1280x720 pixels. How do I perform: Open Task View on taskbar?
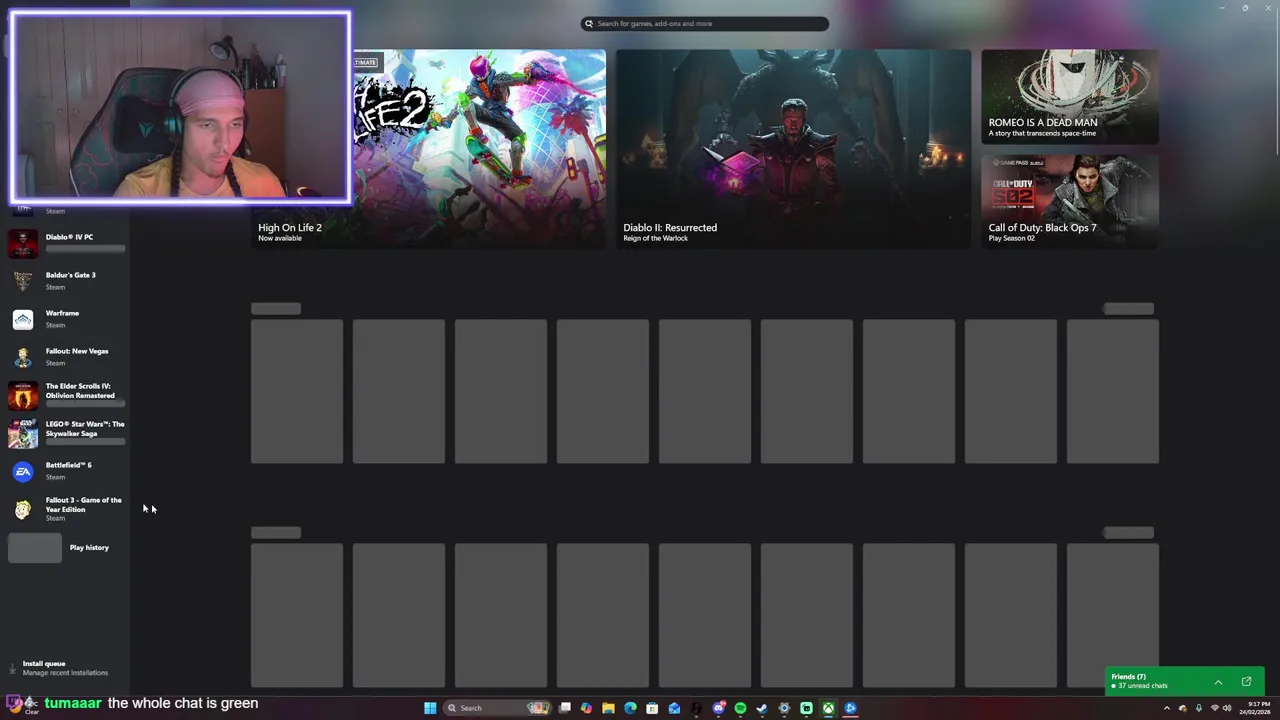click(565, 708)
